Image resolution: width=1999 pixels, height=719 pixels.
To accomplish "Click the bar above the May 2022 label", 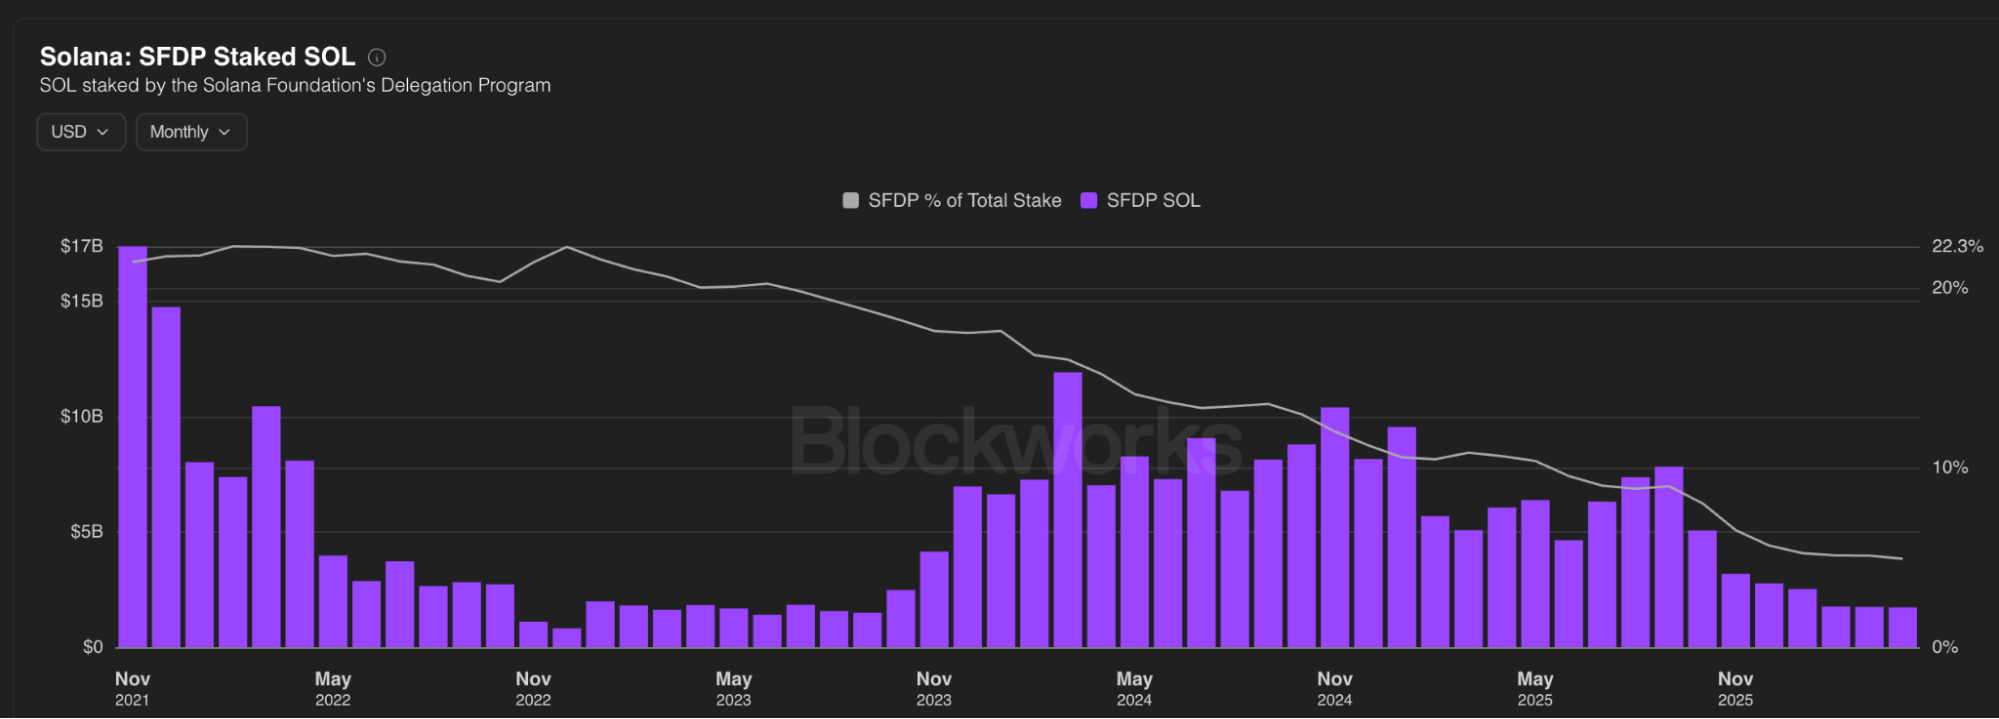I will pyautogui.click(x=333, y=602).
